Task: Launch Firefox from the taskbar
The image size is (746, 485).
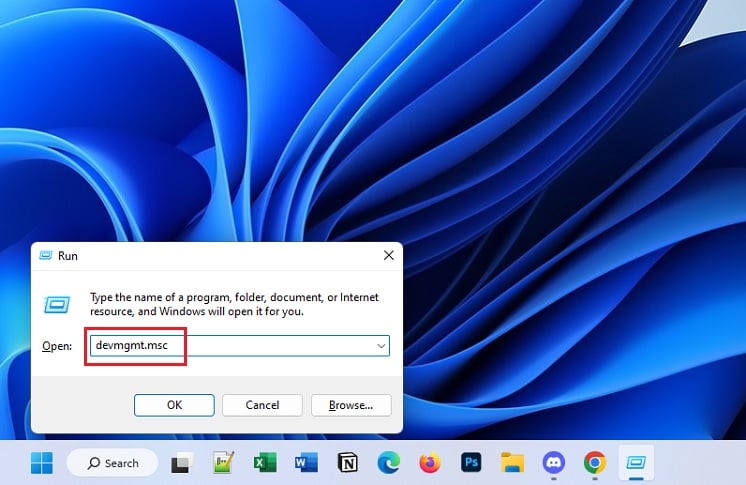Action: pyautogui.click(x=430, y=463)
